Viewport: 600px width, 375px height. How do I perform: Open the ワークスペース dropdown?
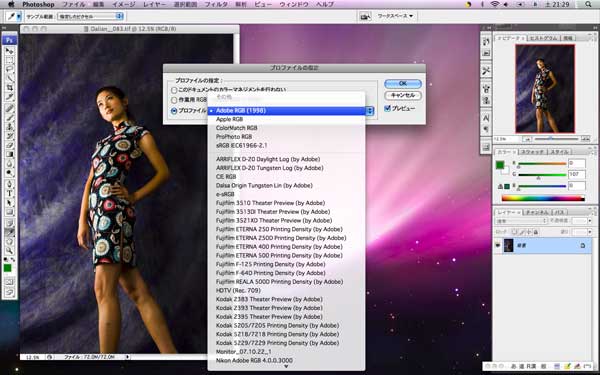click(396, 16)
